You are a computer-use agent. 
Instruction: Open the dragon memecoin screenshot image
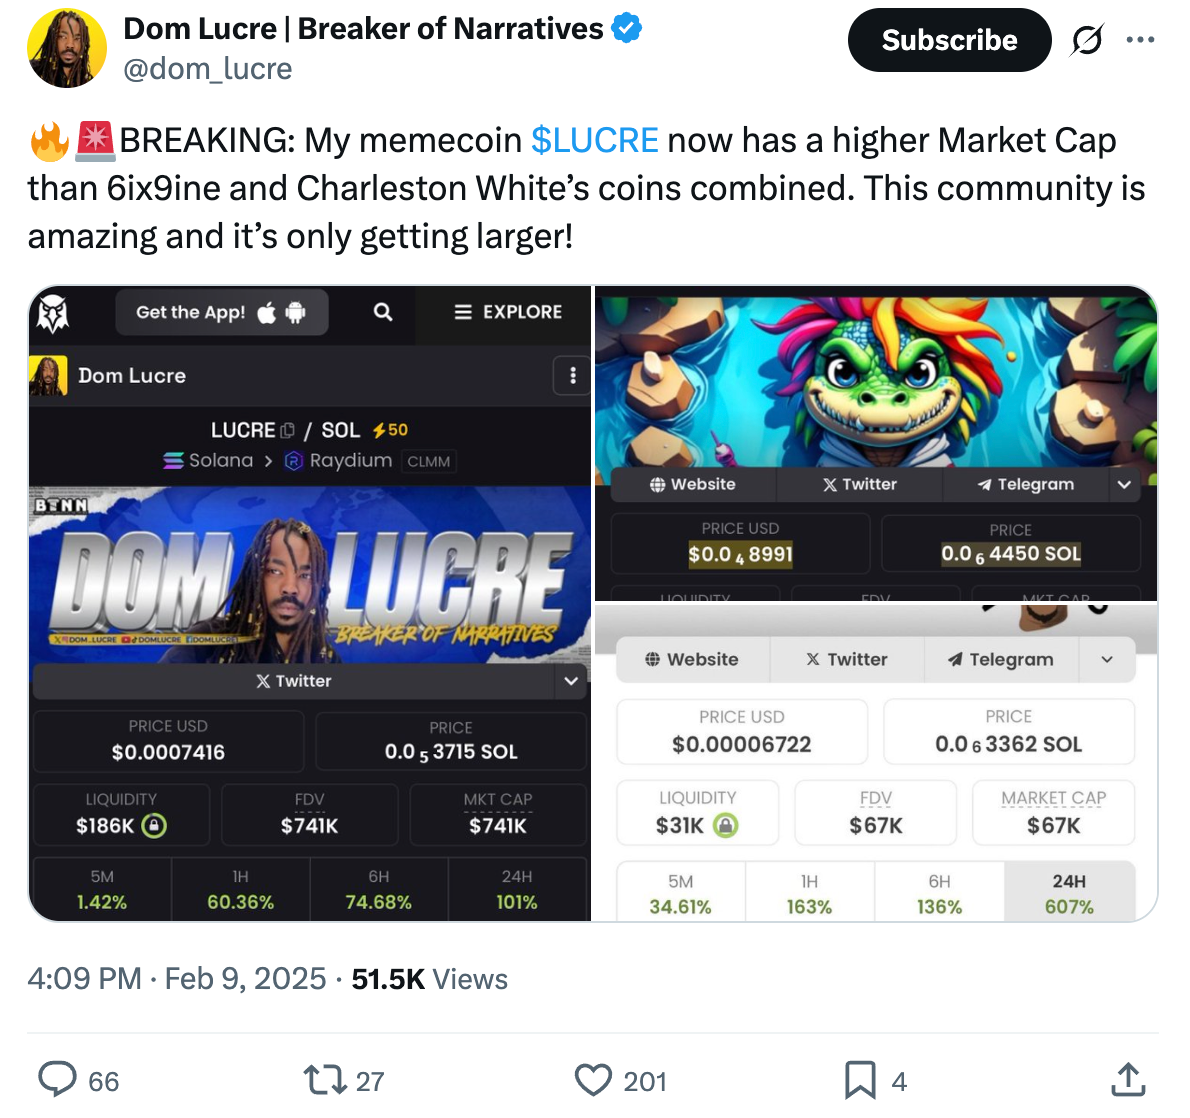(x=876, y=443)
